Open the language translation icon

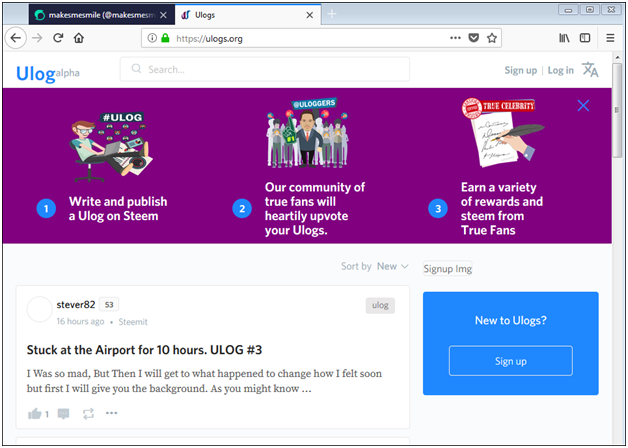click(x=590, y=70)
